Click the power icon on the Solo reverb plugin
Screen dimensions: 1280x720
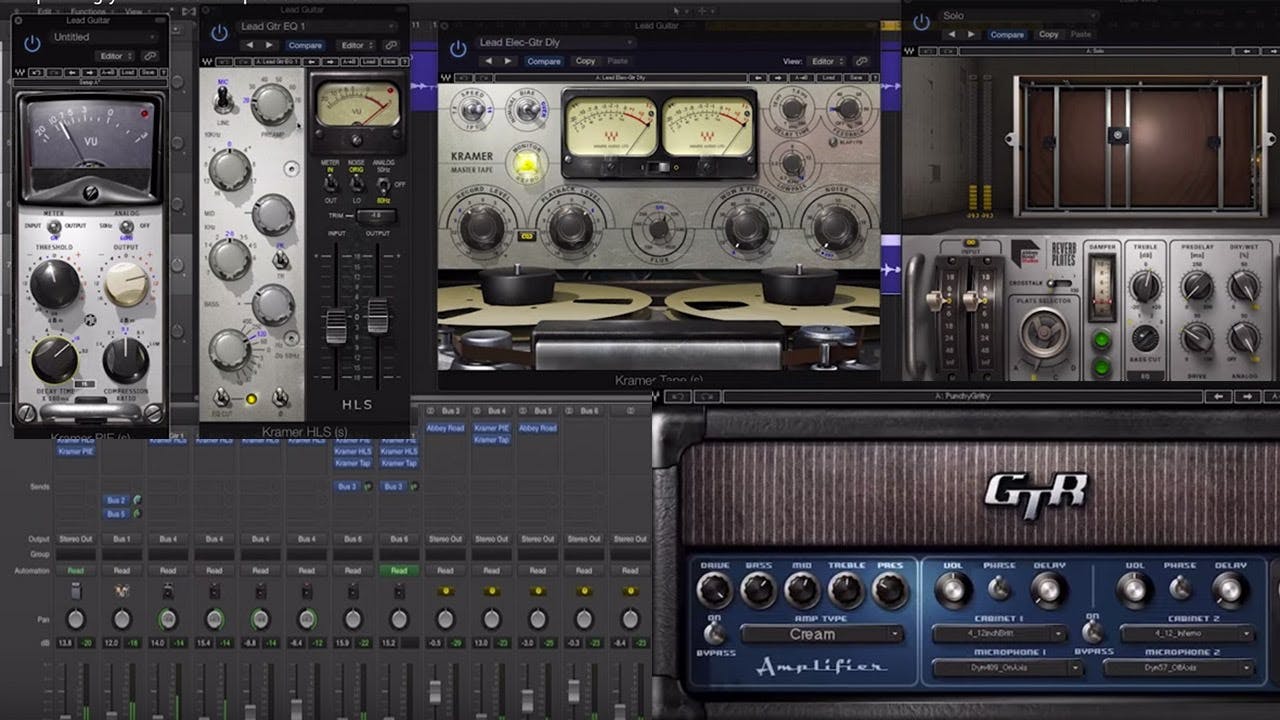point(921,22)
